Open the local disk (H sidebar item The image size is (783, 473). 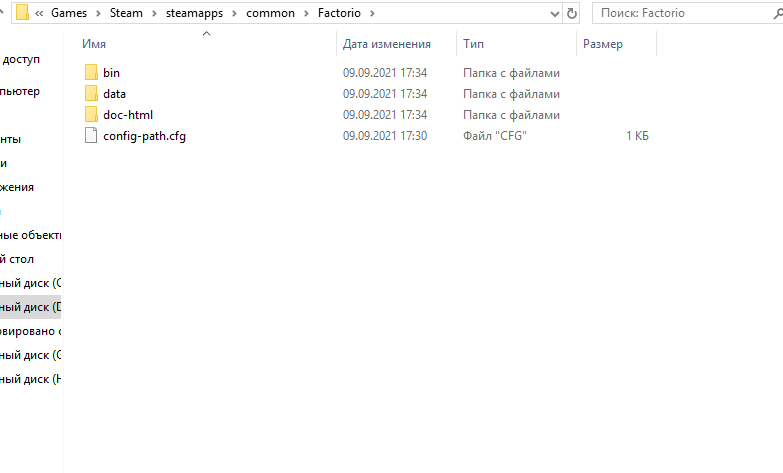[30, 379]
